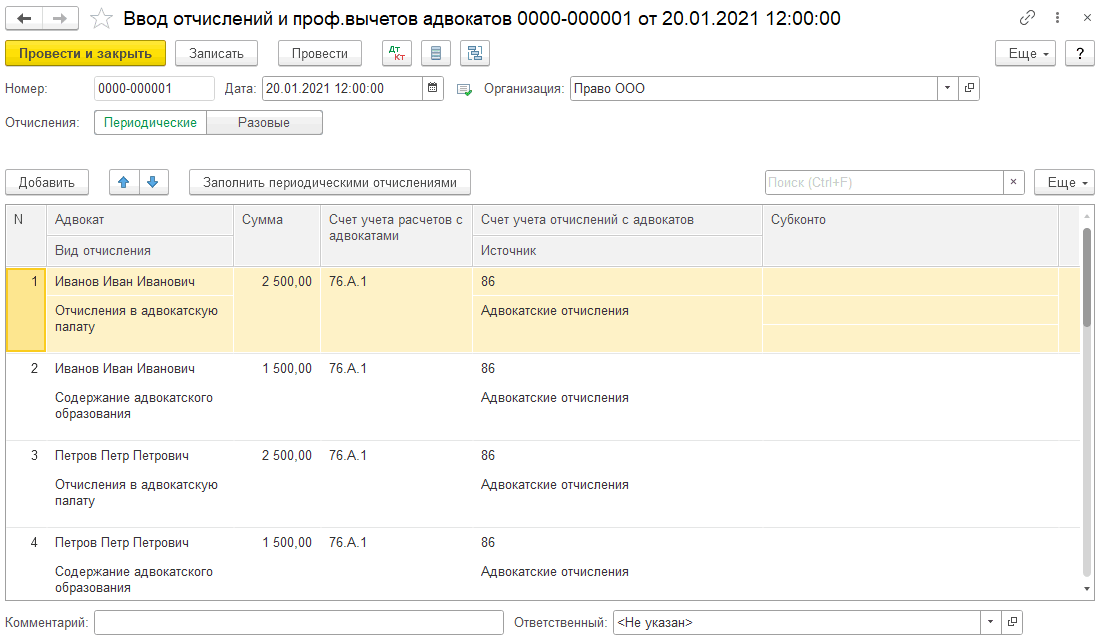Move row down with the down arrow
The width and height of the screenshot is (1103, 641).
coord(153,182)
